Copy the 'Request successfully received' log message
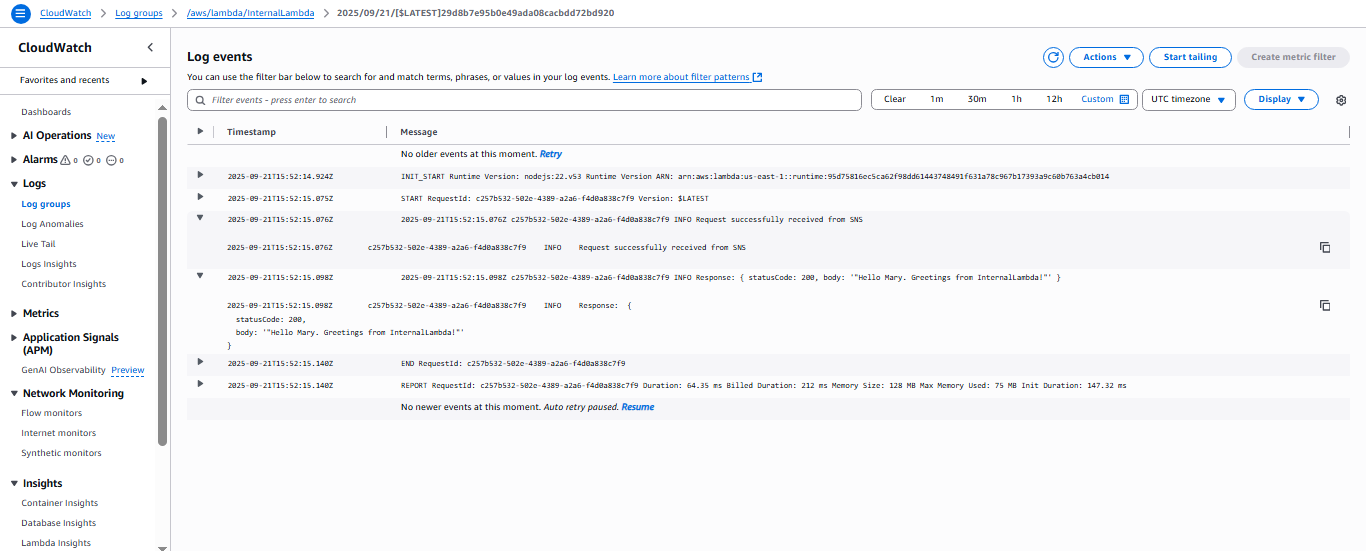 1325,247
